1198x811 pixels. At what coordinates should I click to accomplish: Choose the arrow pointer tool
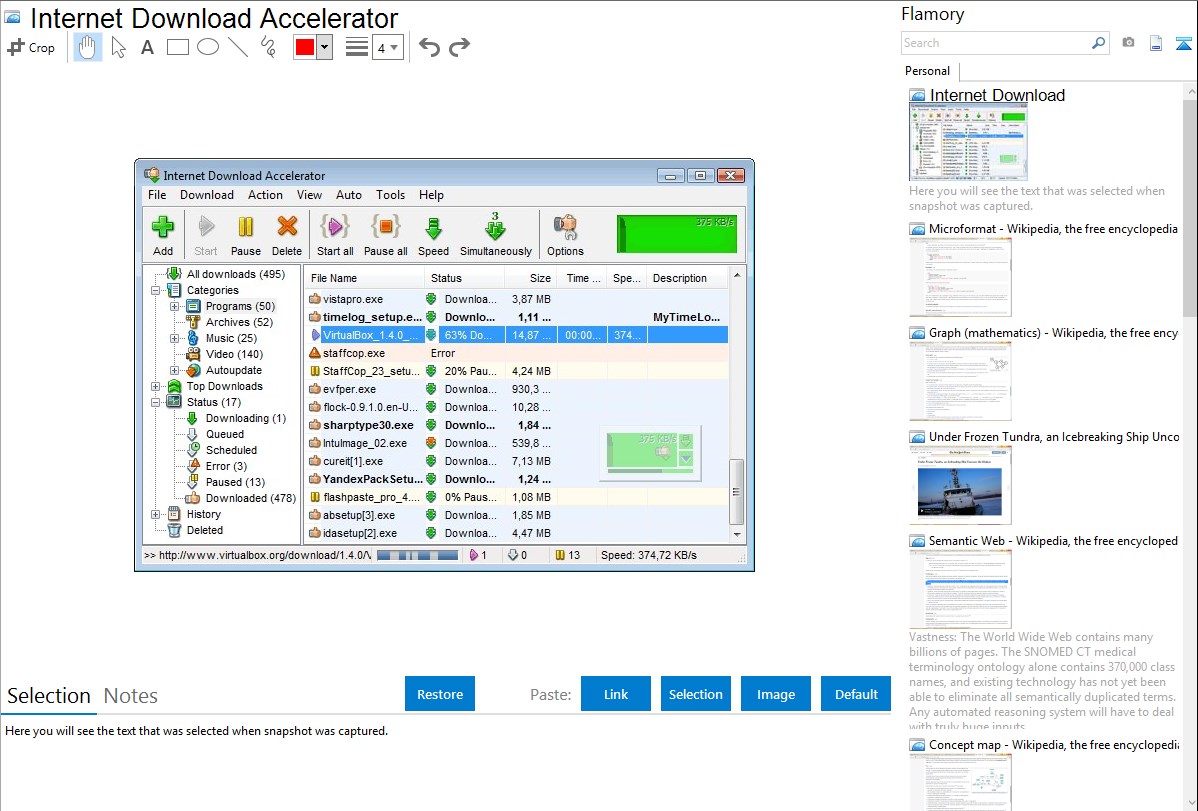pyautogui.click(x=118, y=47)
